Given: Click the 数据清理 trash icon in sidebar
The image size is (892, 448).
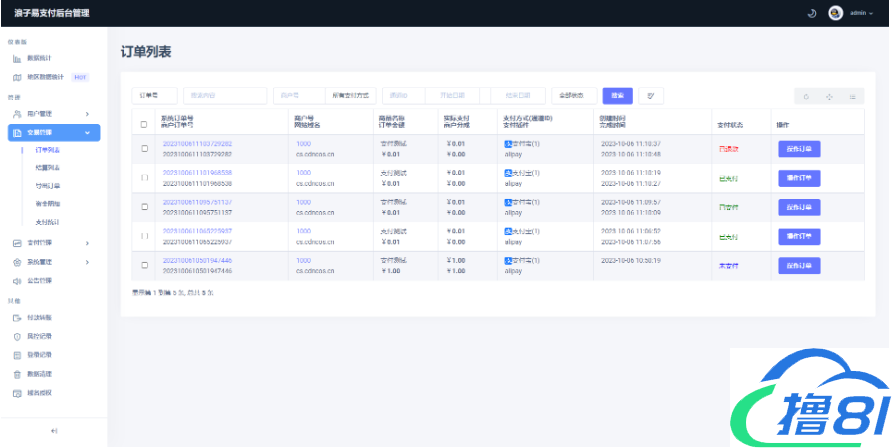Looking at the screenshot, I should pyautogui.click(x=17, y=373).
